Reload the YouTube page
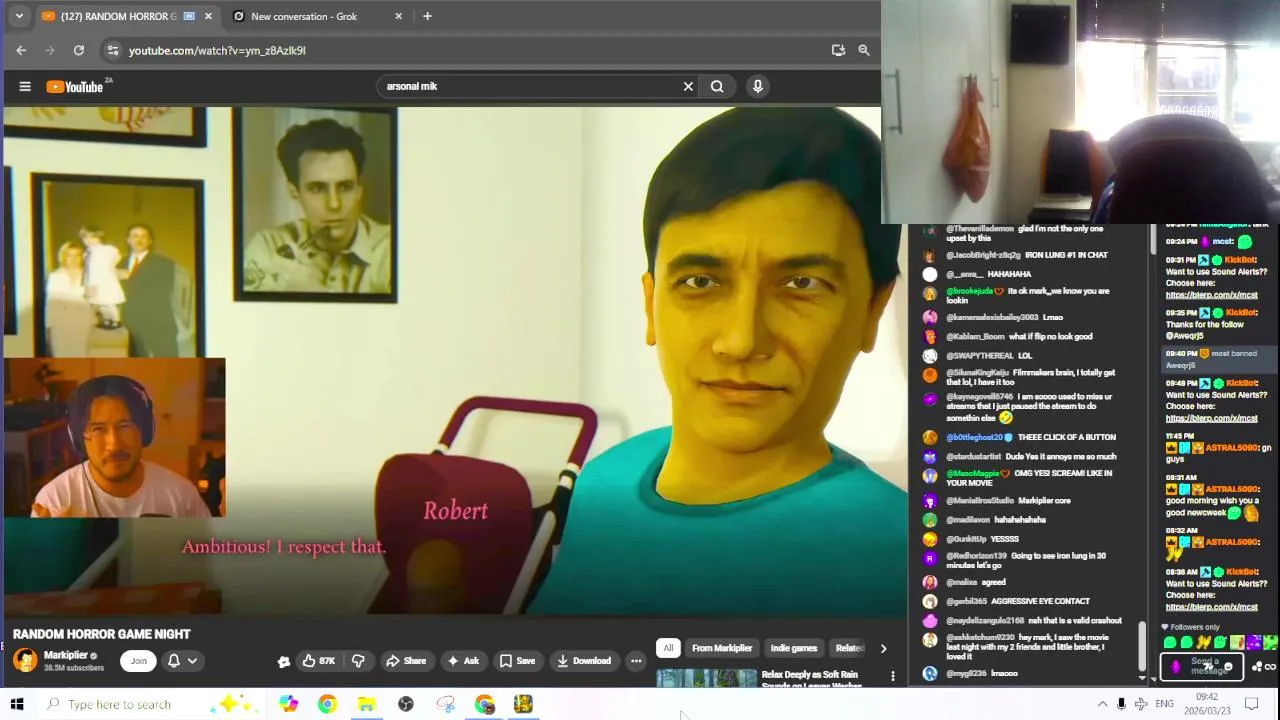This screenshot has width=1280, height=720. [79, 50]
